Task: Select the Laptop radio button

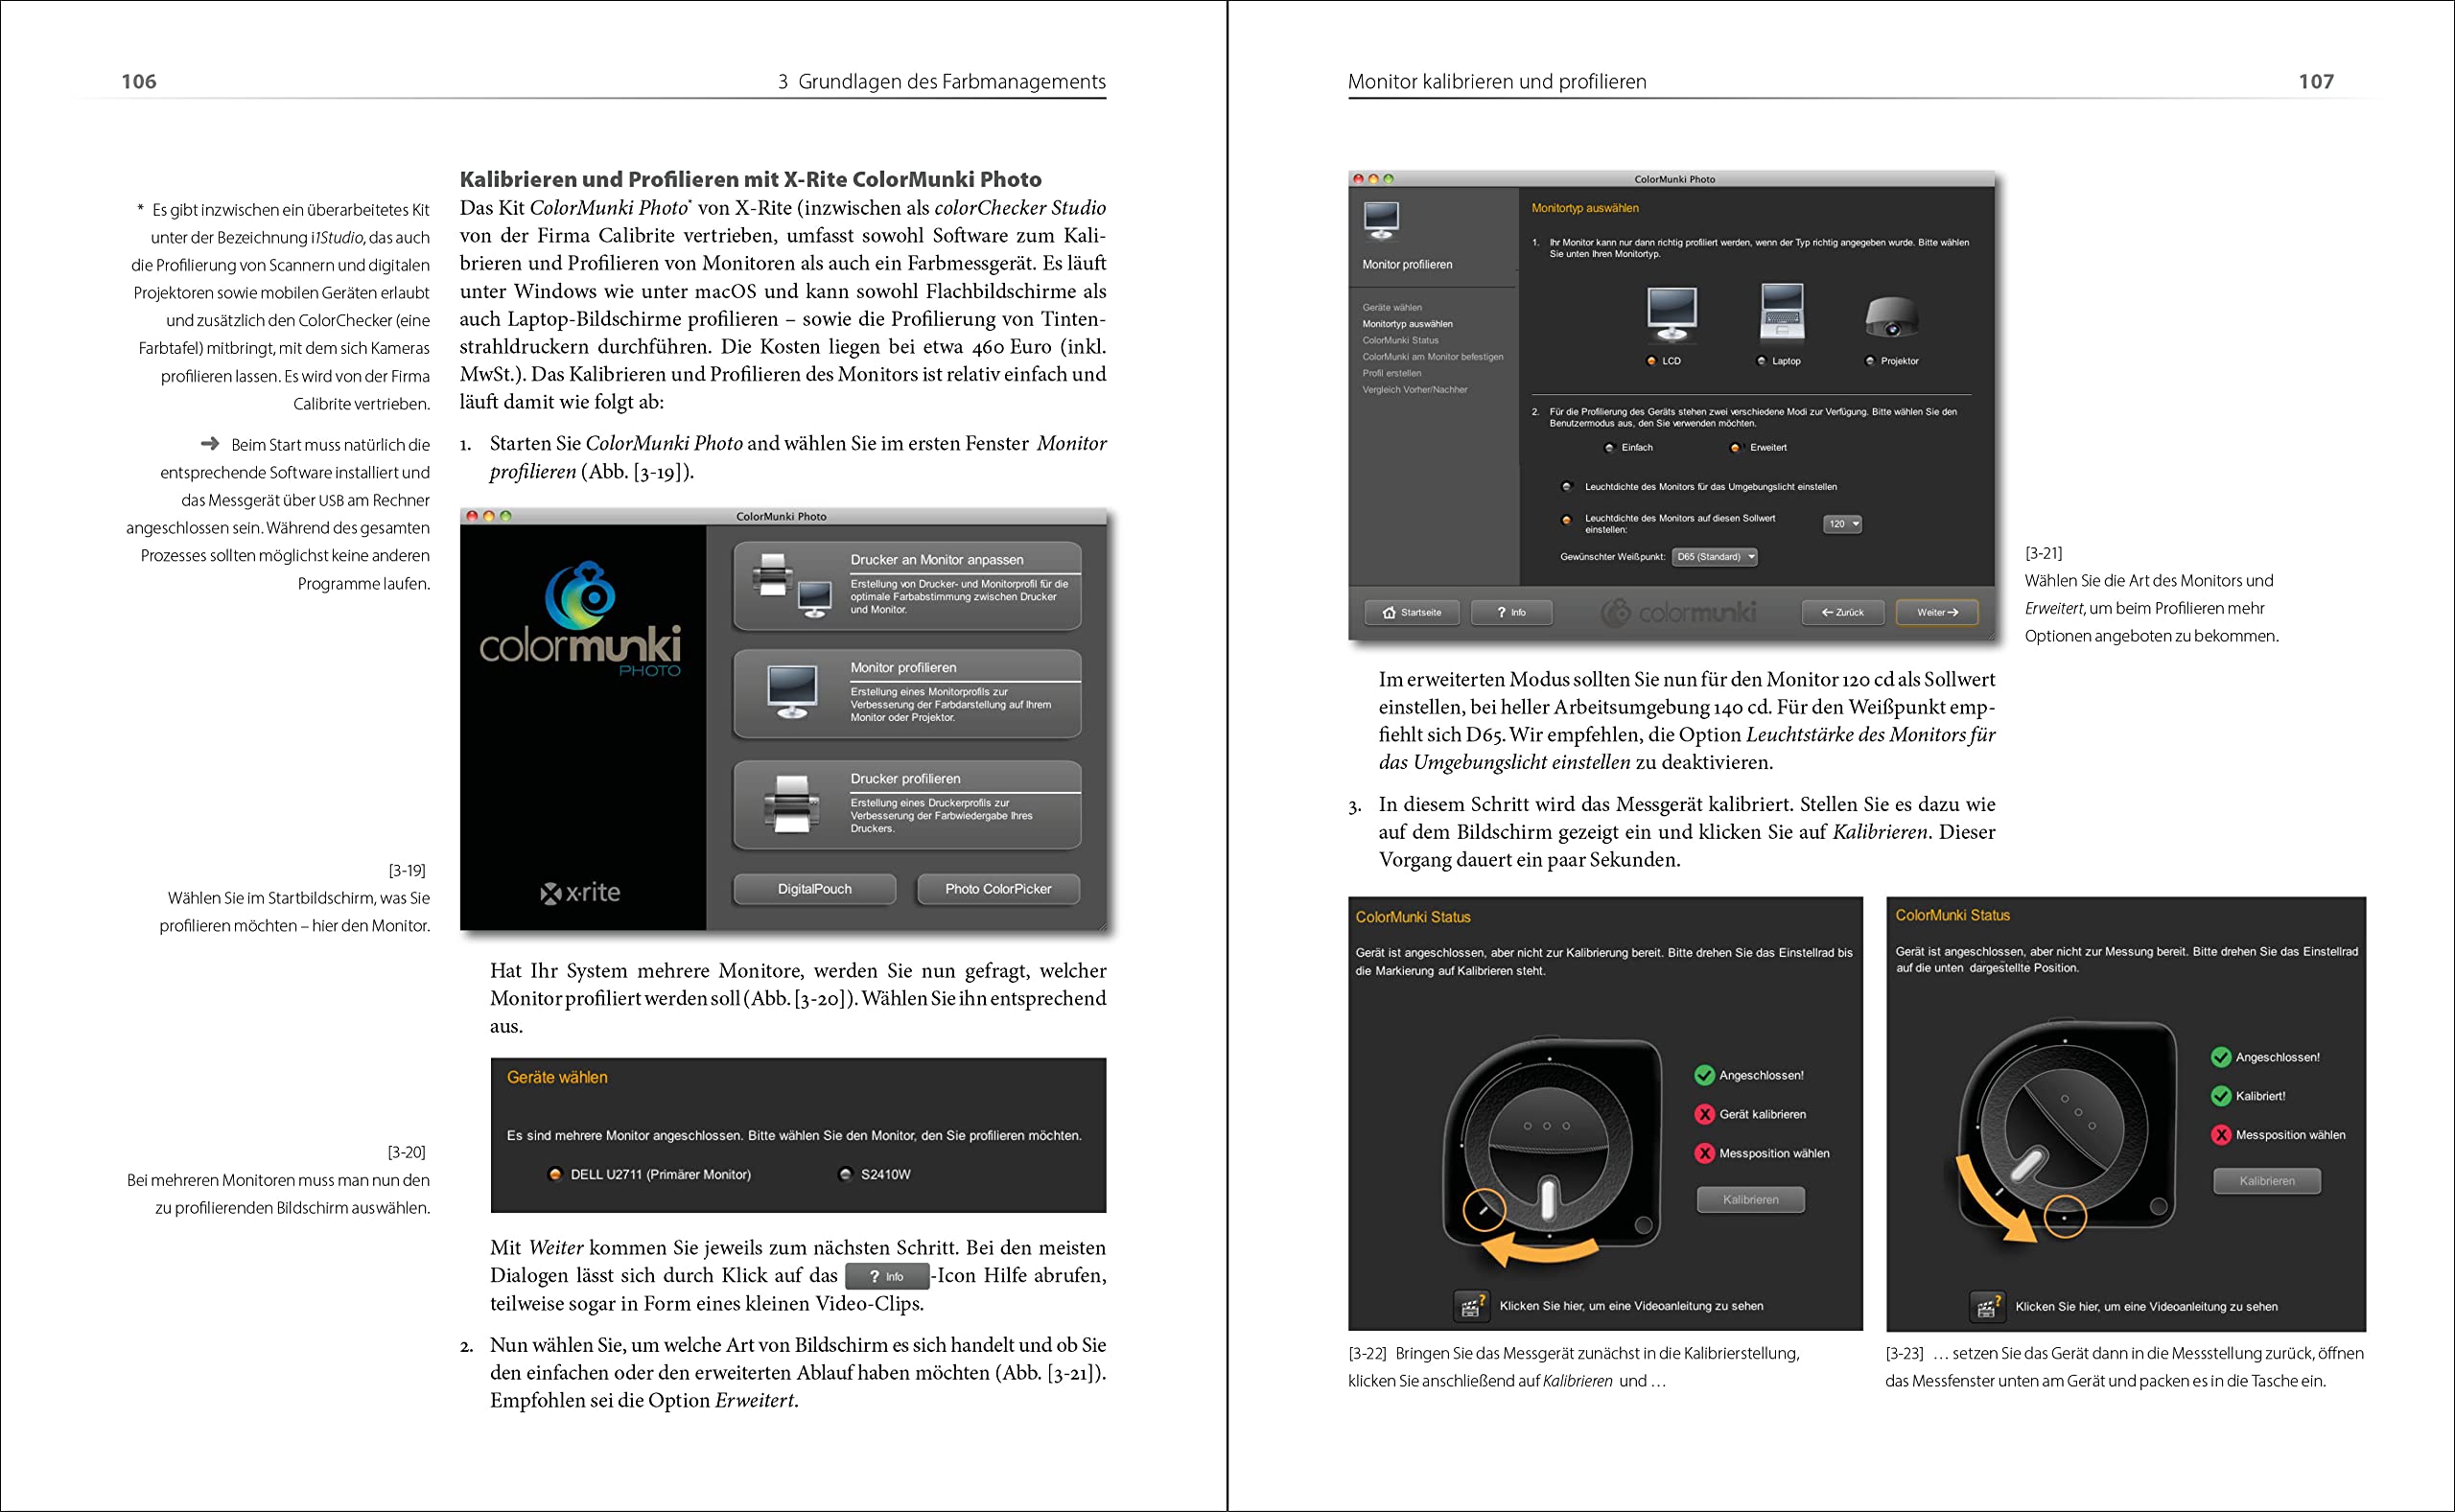Action: (1761, 361)
